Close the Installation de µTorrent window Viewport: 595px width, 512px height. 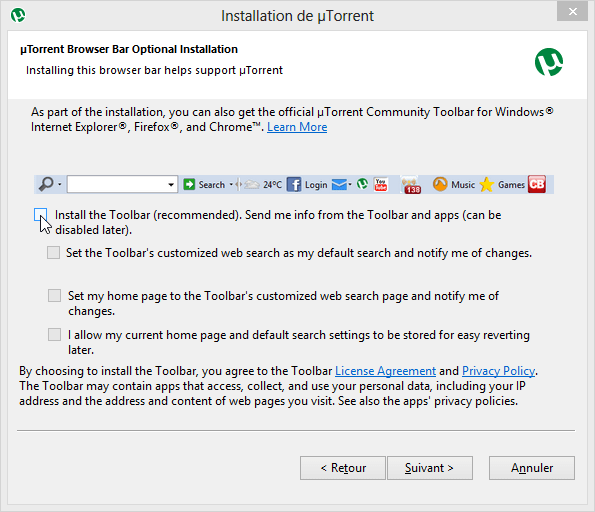tap(572, 11)
